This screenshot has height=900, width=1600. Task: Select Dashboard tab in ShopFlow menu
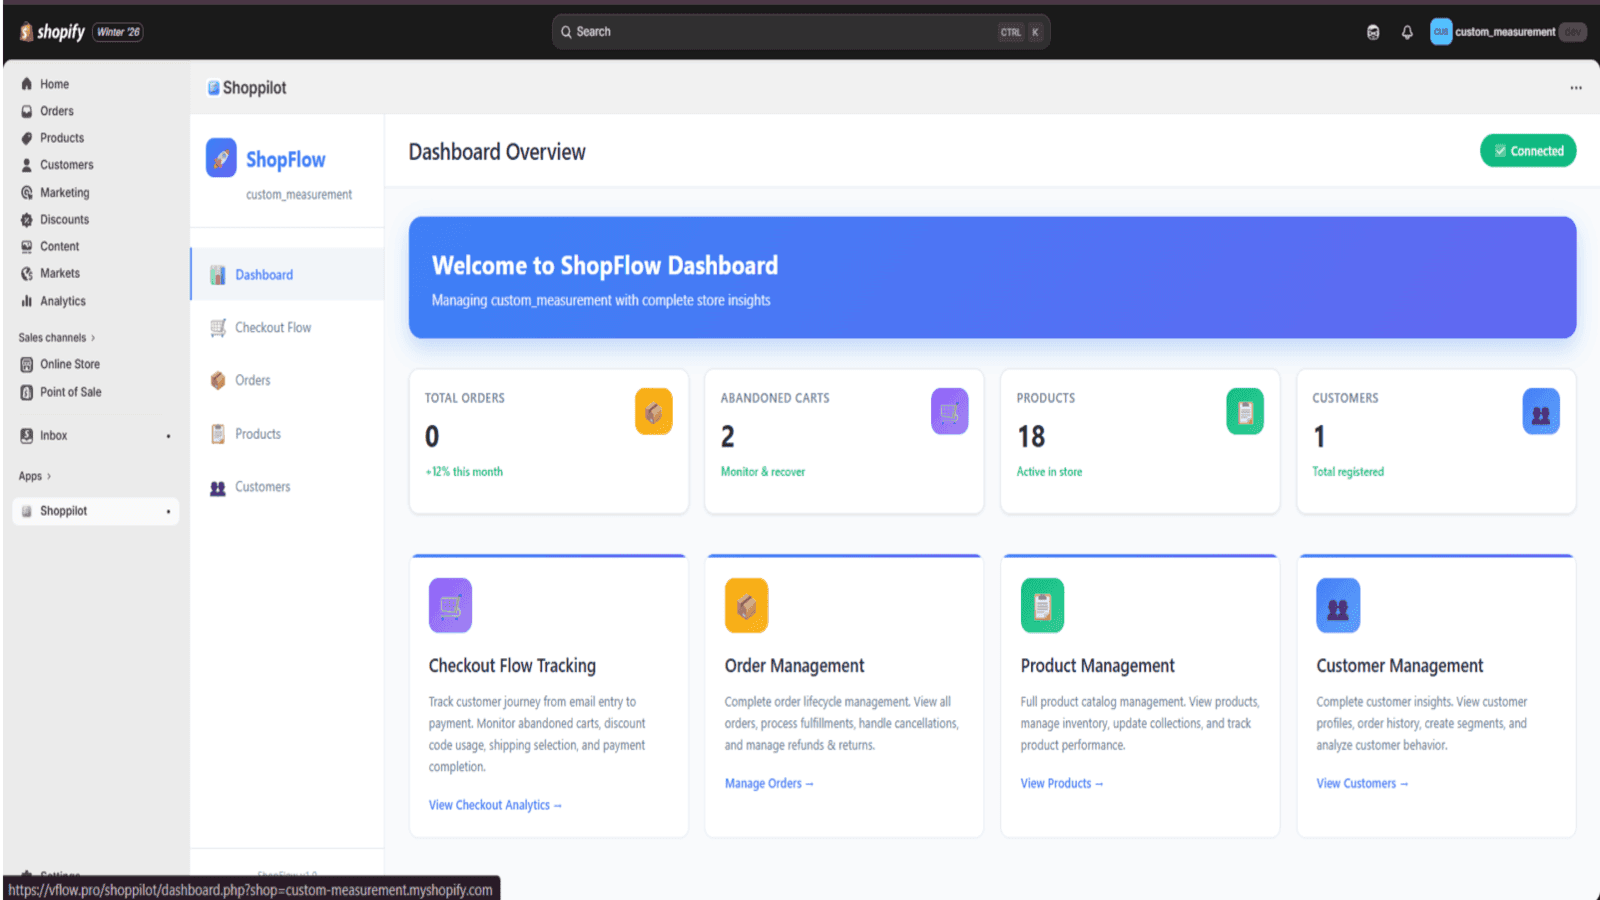tap(287, 274)
